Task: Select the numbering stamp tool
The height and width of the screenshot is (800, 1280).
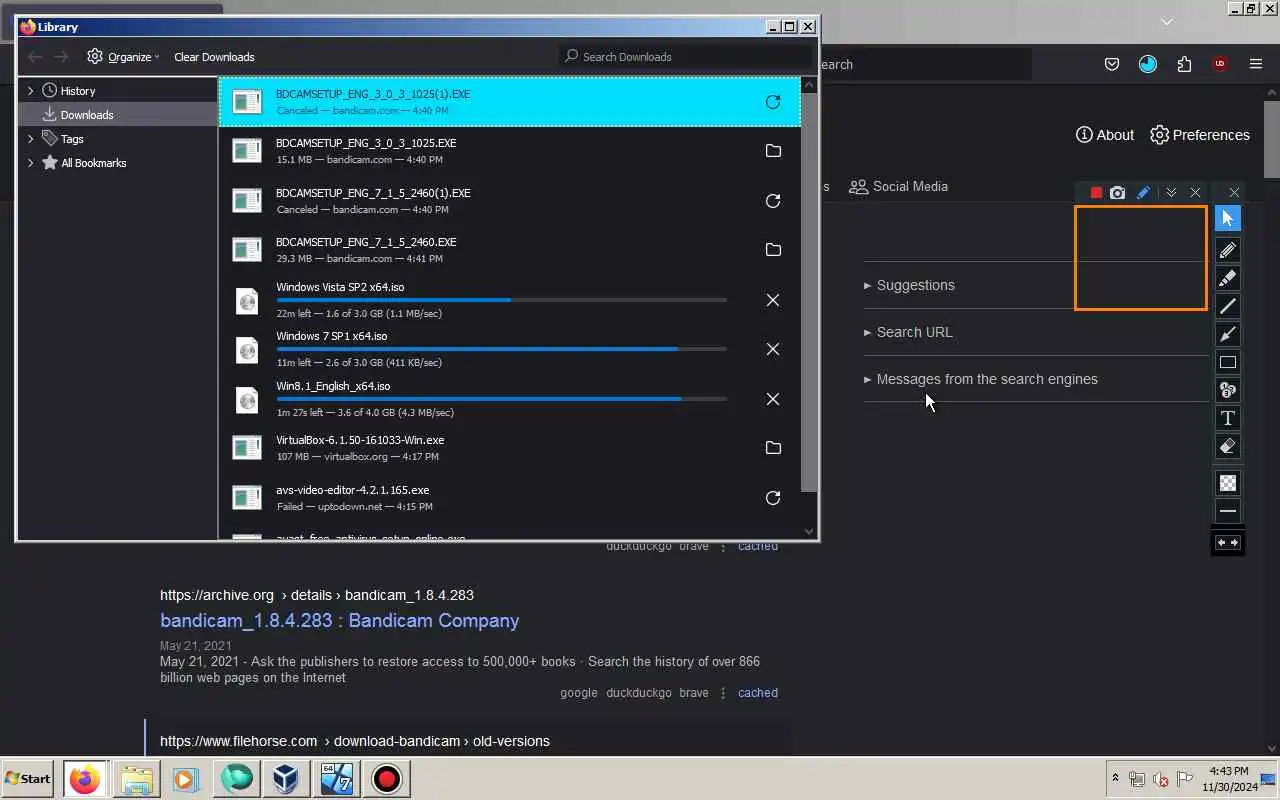Action: click(1228, 390)
